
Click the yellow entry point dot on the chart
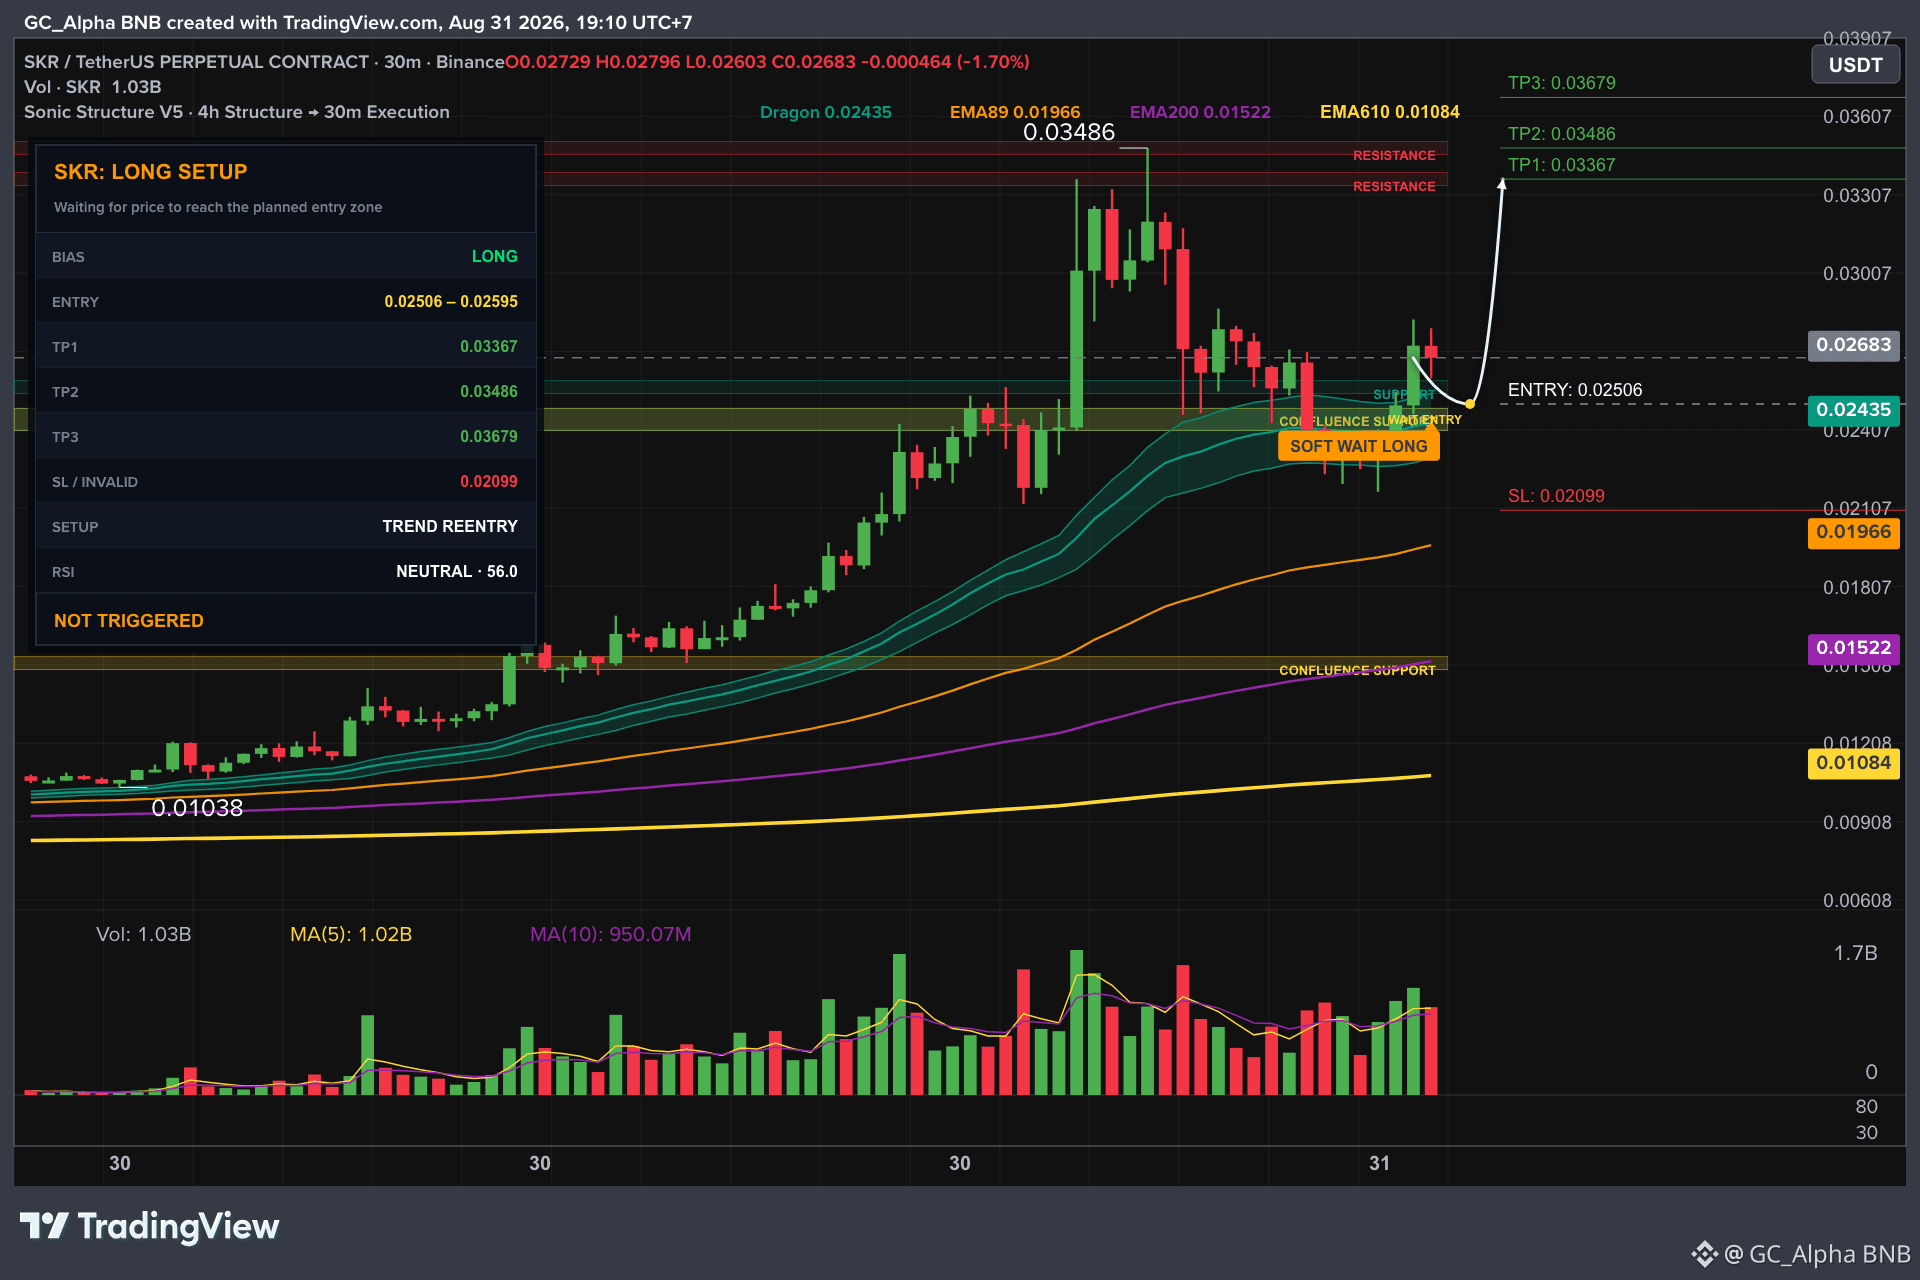(1470, 404)
